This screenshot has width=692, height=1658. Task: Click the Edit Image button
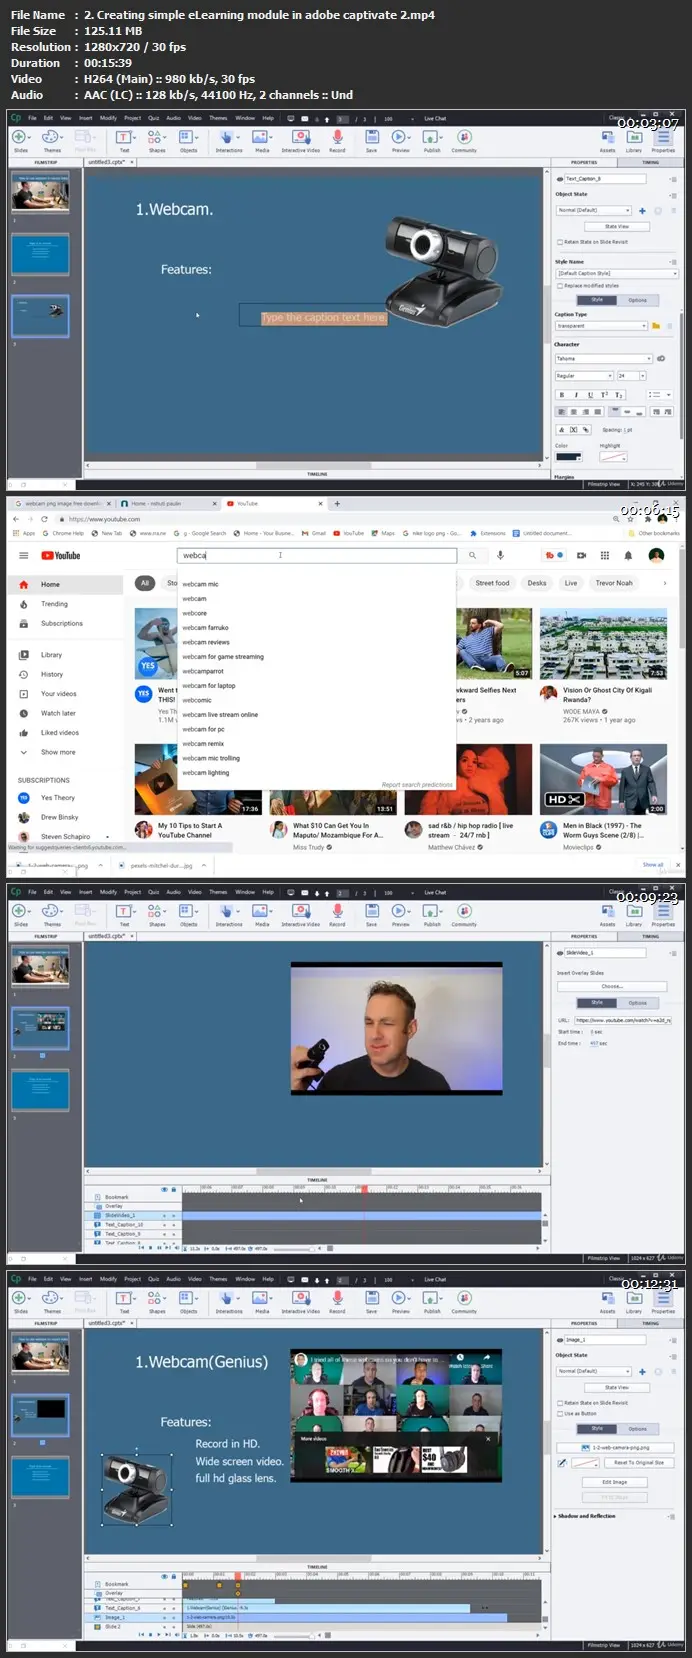pyautogui.click(x=614, y=1482)
